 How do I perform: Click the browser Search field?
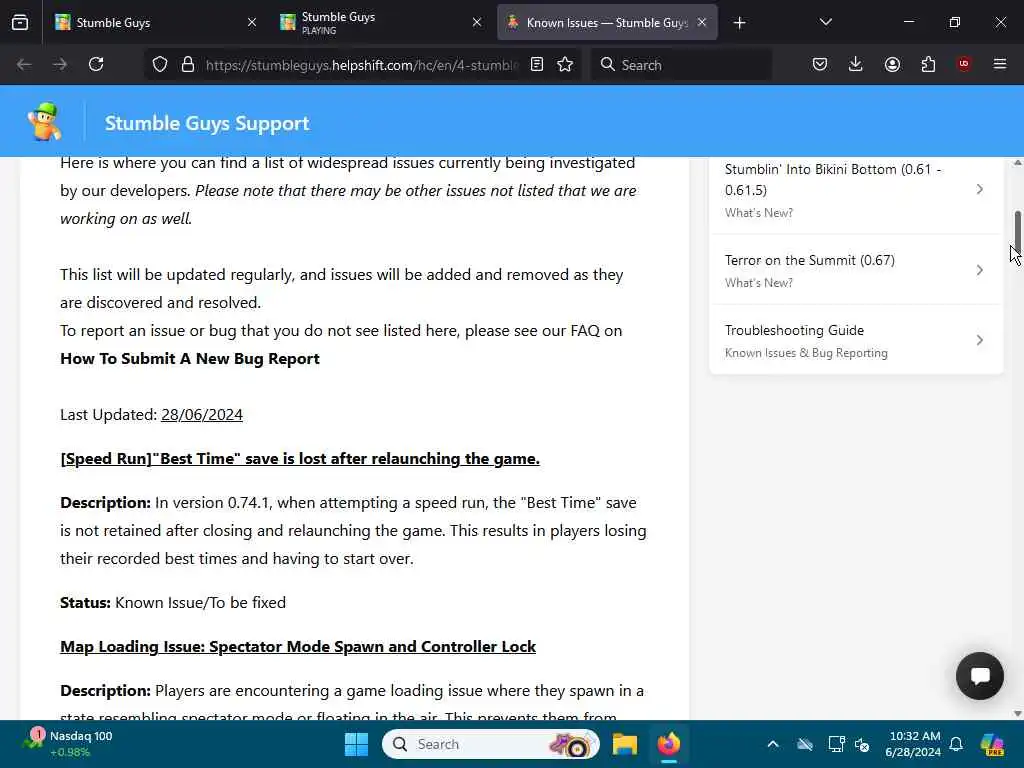(681, 65)
